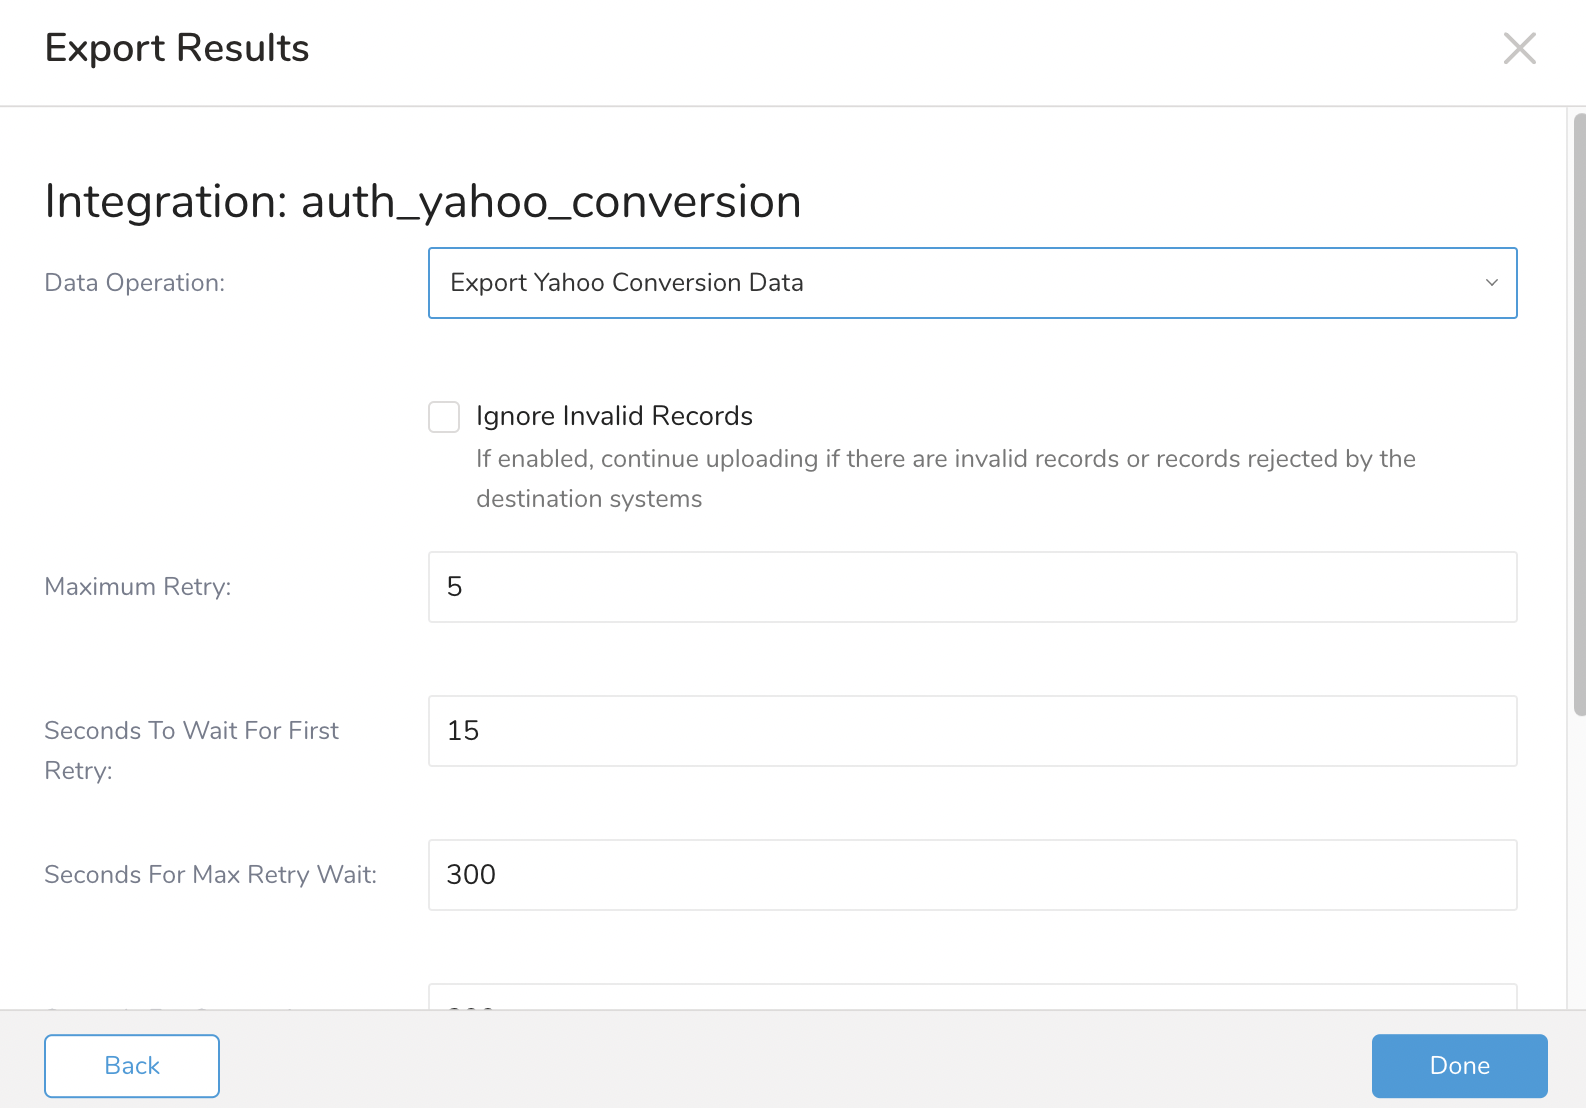Click the 'Seconds For Max Retry Wait' label
Viewport: 1586px width, 1108px height.
point(211,875)
